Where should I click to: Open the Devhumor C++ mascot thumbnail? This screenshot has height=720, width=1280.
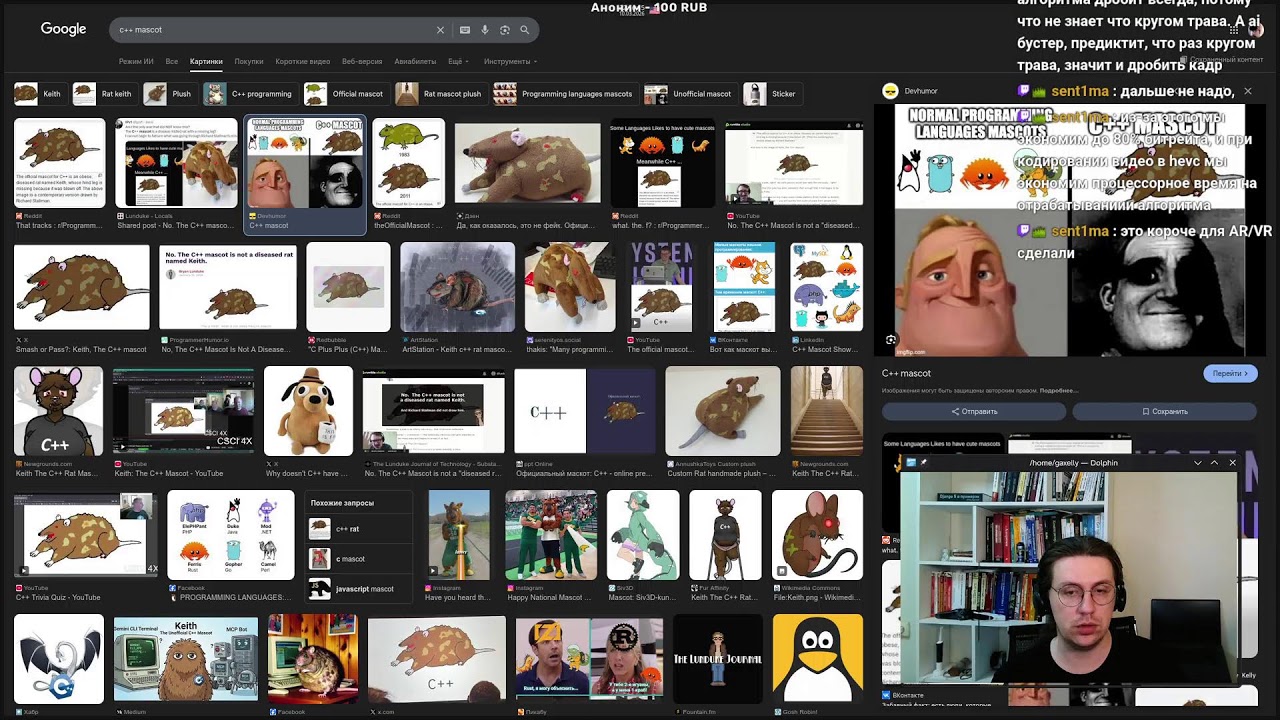(305, 164)
